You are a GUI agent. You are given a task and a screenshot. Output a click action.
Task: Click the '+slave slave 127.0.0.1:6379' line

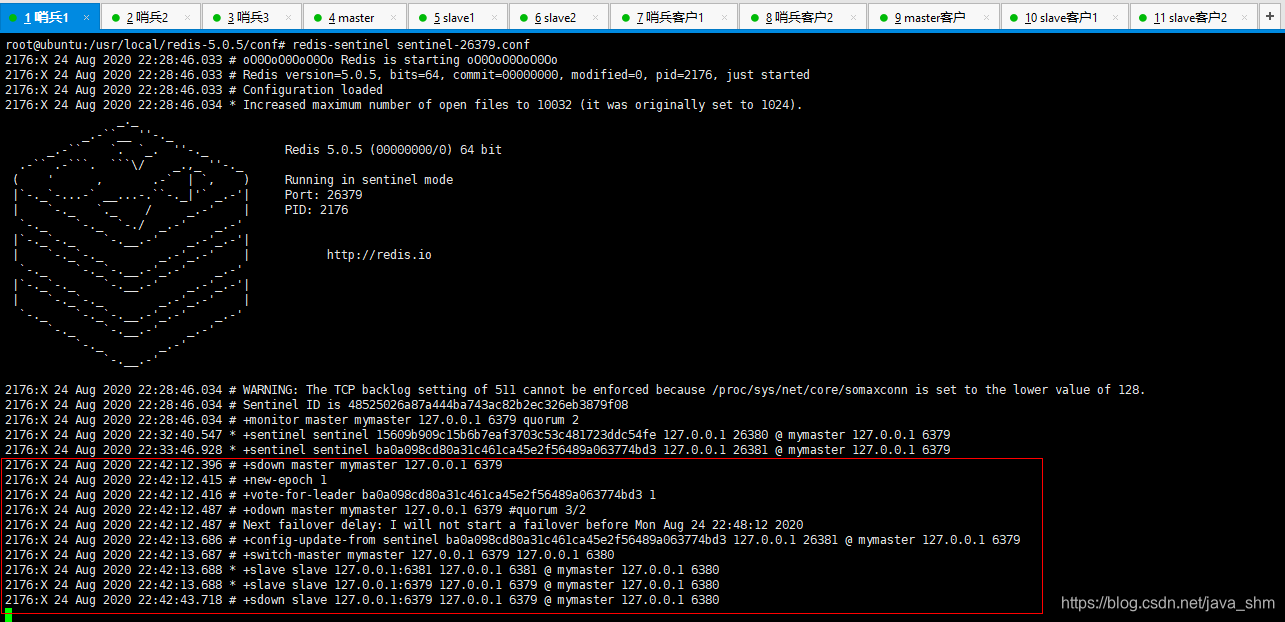362,585
